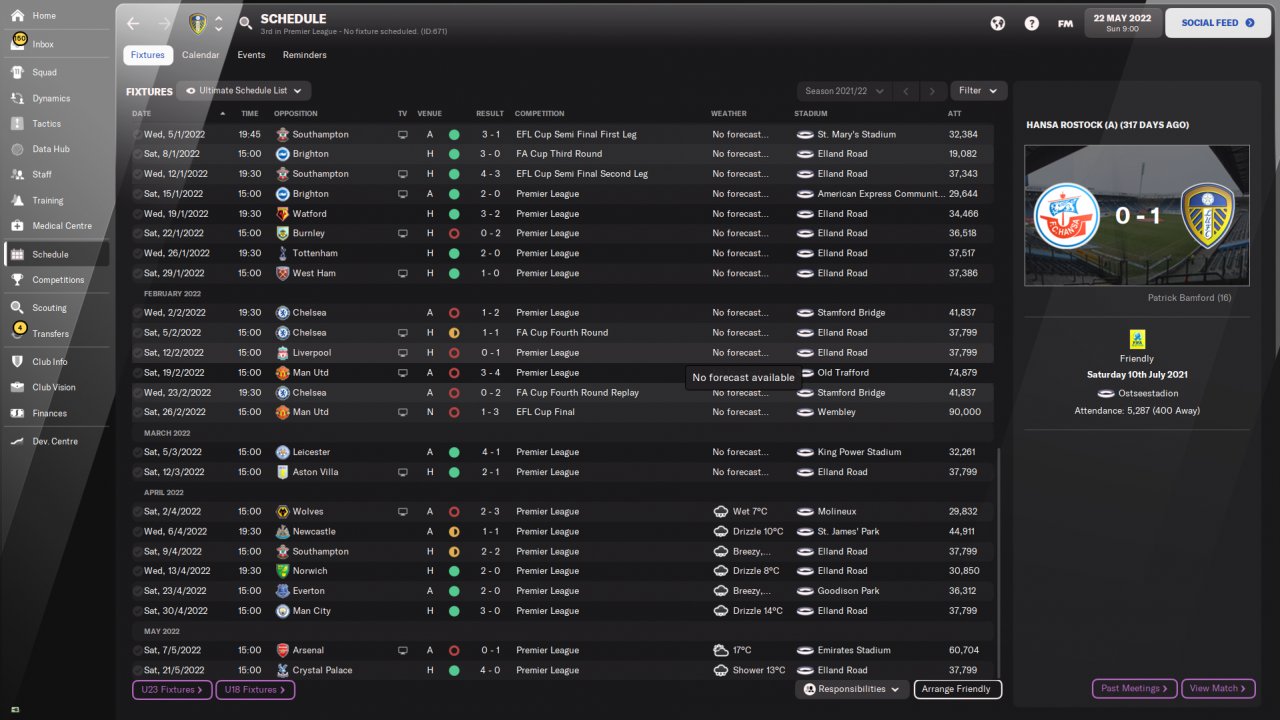Screen dimensions: 1280x720
Task: Go back with the left arrow
Action: click(x=134, y=23)
